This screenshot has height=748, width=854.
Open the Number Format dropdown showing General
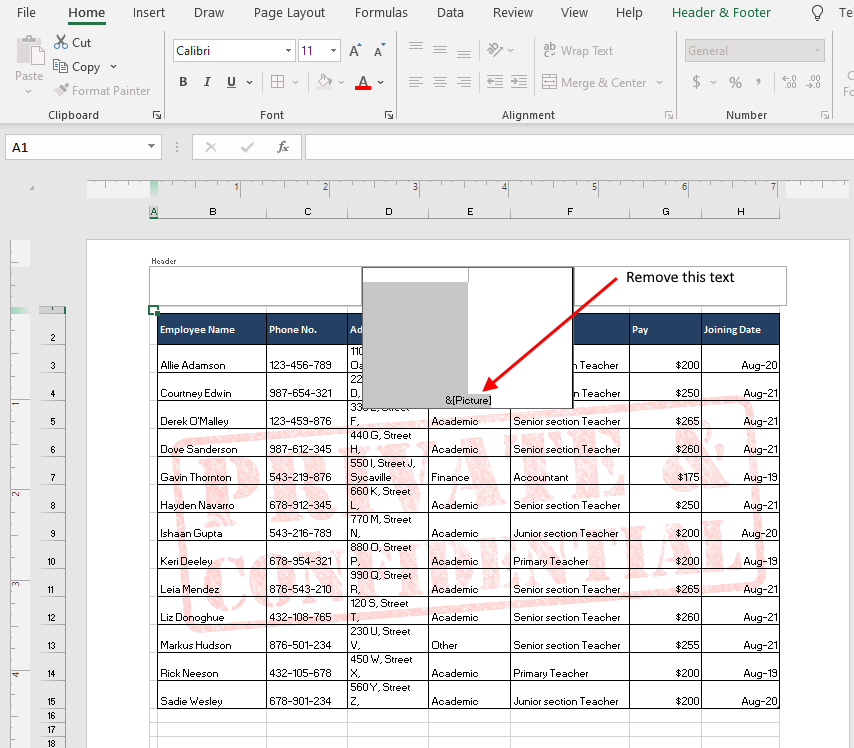[x=755, y=50]
